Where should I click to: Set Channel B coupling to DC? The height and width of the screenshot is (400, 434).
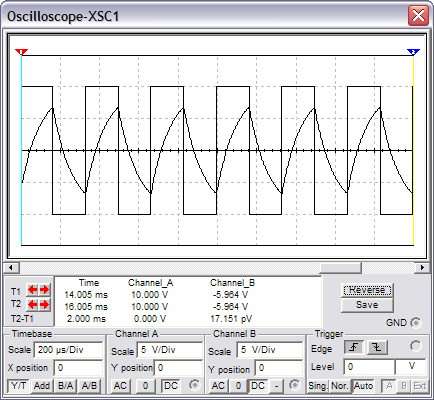click(258, 386)
